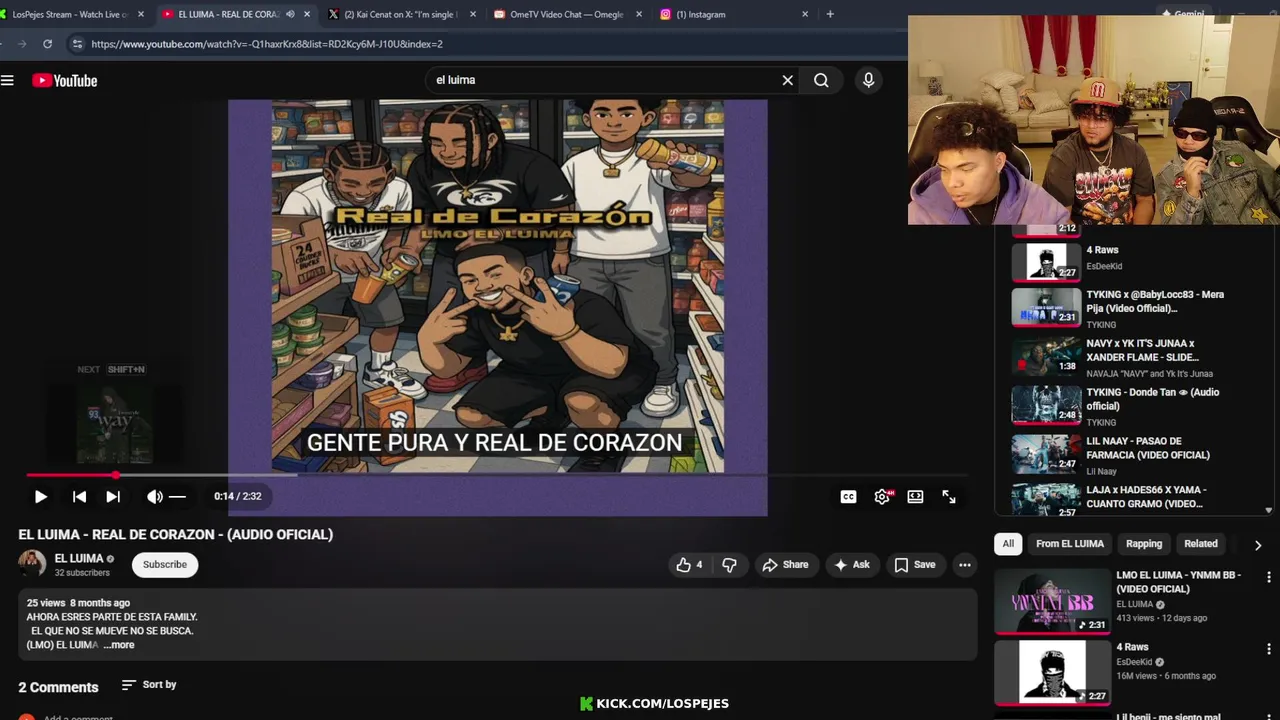Mute the video volume speaker
This screenshot has width=1280, height=720.
[x=154, y=496]
